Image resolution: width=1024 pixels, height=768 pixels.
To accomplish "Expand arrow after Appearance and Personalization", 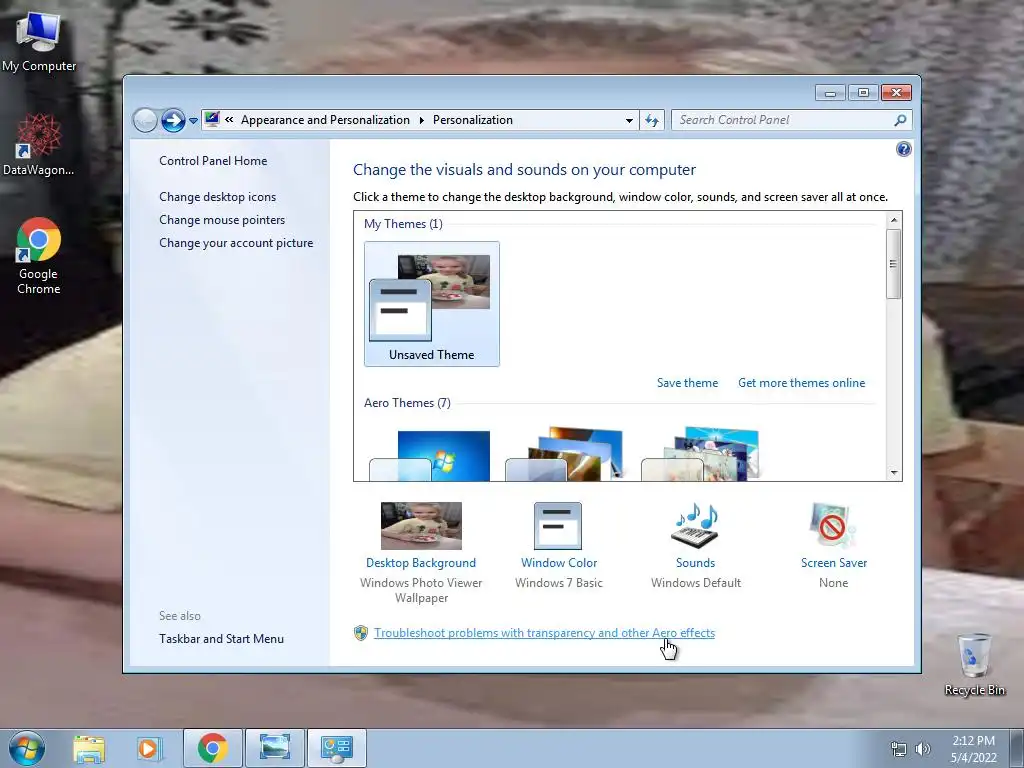I will click(421, 120).
